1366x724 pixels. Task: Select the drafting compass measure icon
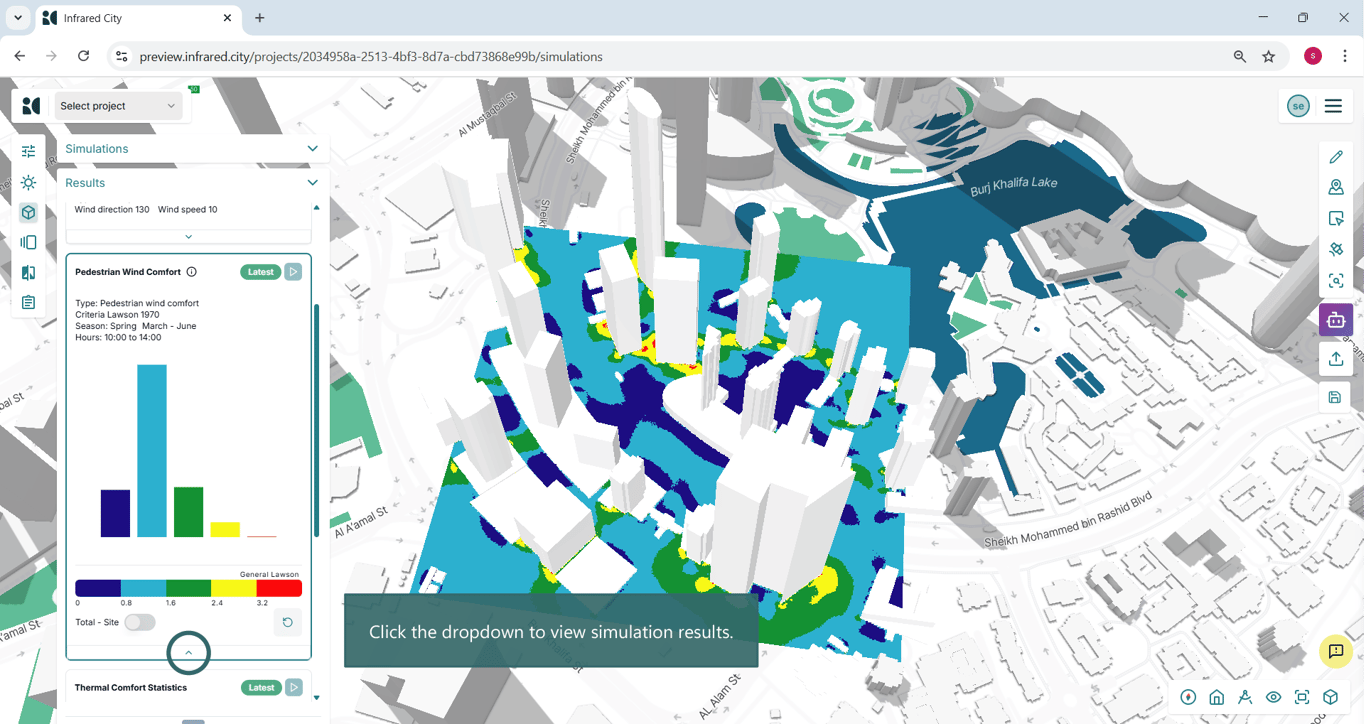pyautogui.click(x=1245, y=697)
